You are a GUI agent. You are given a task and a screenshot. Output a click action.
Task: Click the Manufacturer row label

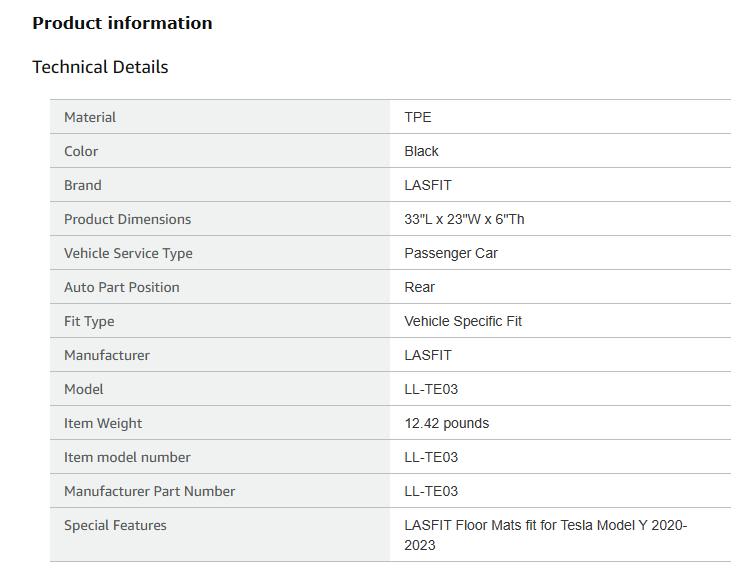(x=107, y=355)
